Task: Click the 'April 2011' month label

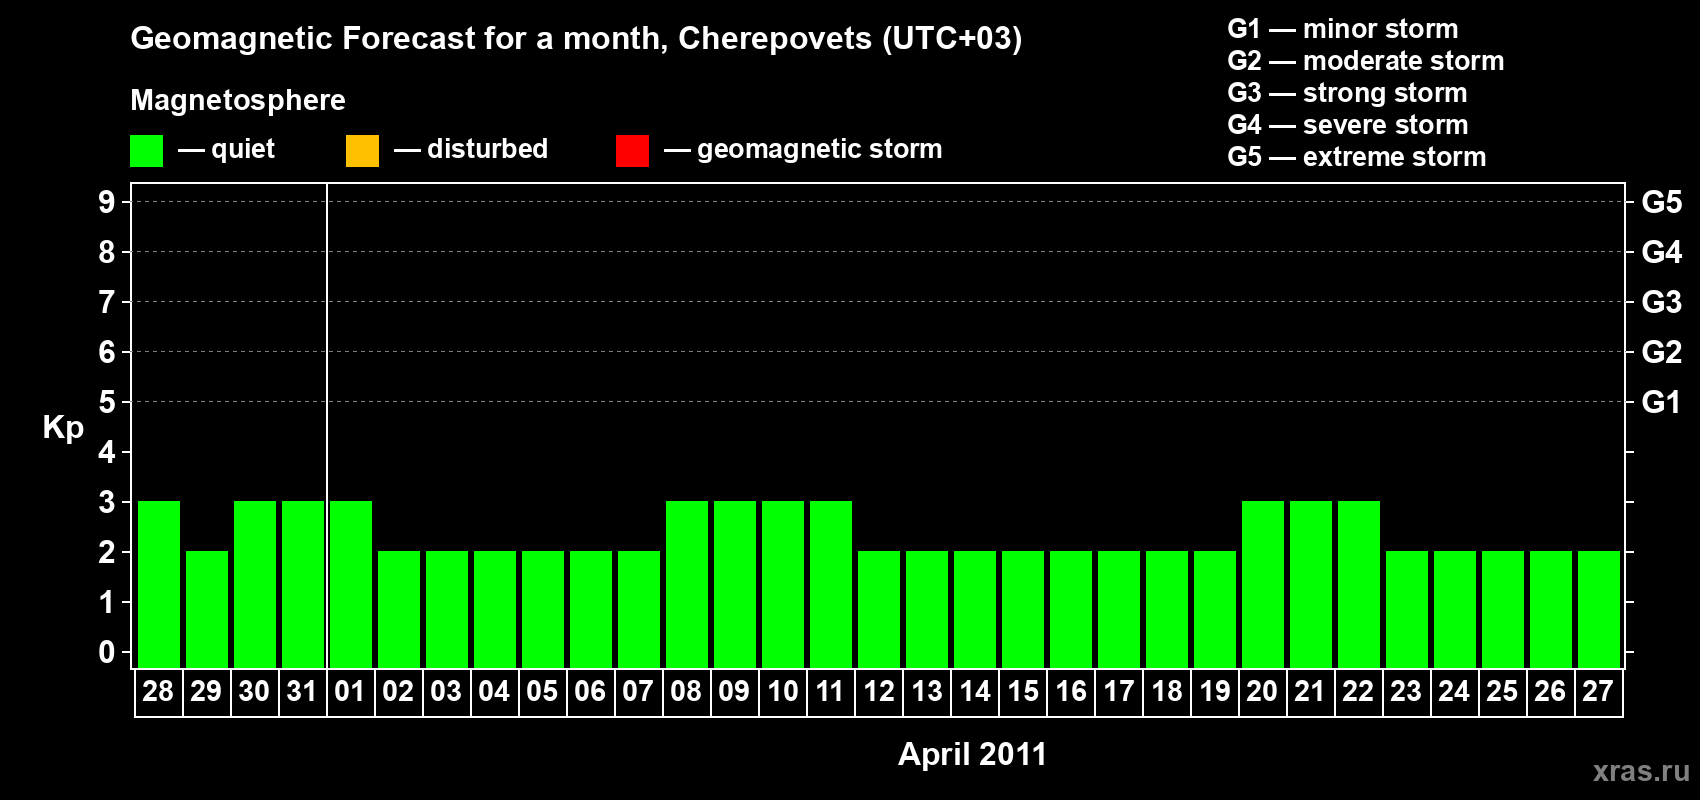Action: (972, 754)
